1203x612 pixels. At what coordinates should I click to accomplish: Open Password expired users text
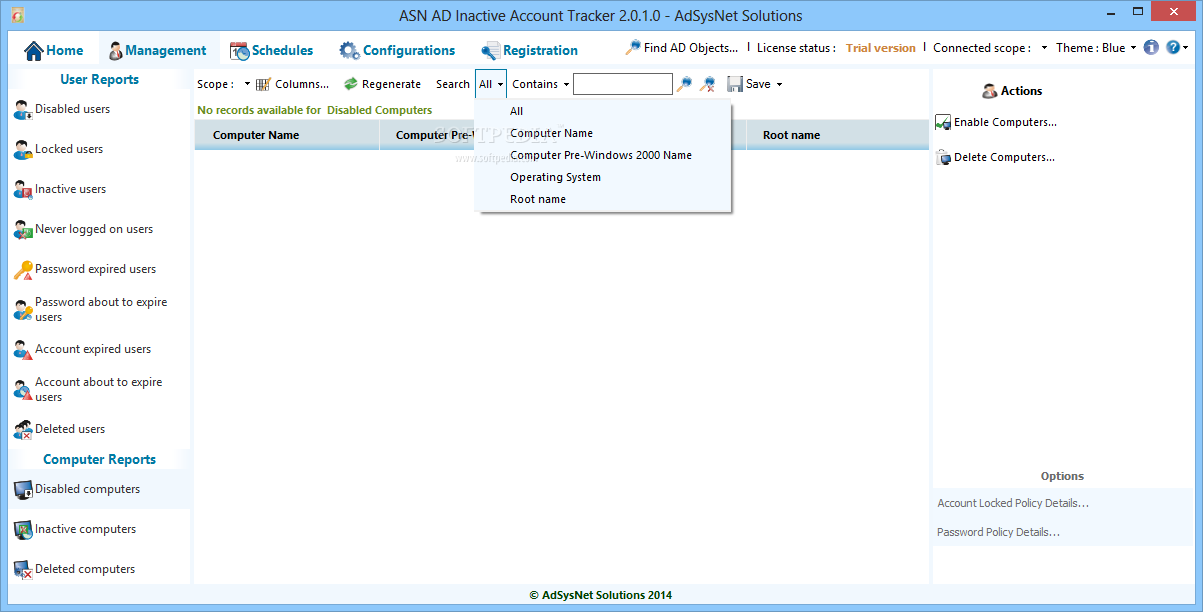click(95, 269)
